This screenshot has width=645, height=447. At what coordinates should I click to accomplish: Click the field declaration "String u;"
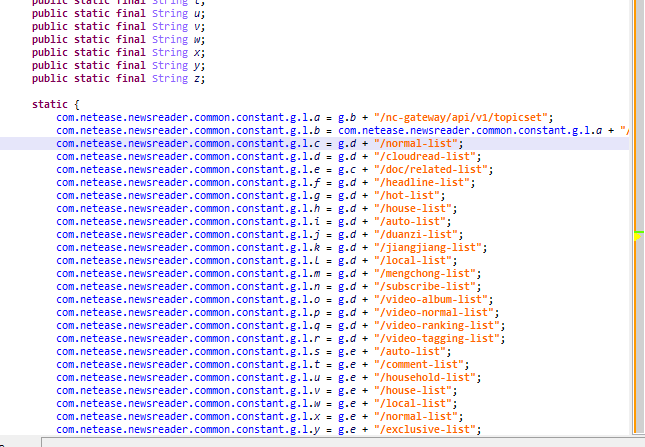pos(178,14)
